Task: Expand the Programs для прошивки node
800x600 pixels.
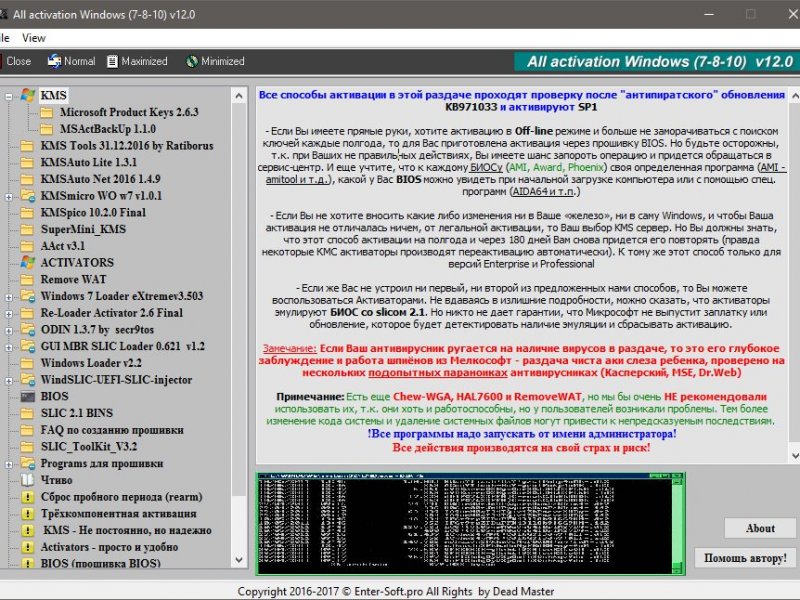Action: (x=9, y=464)
